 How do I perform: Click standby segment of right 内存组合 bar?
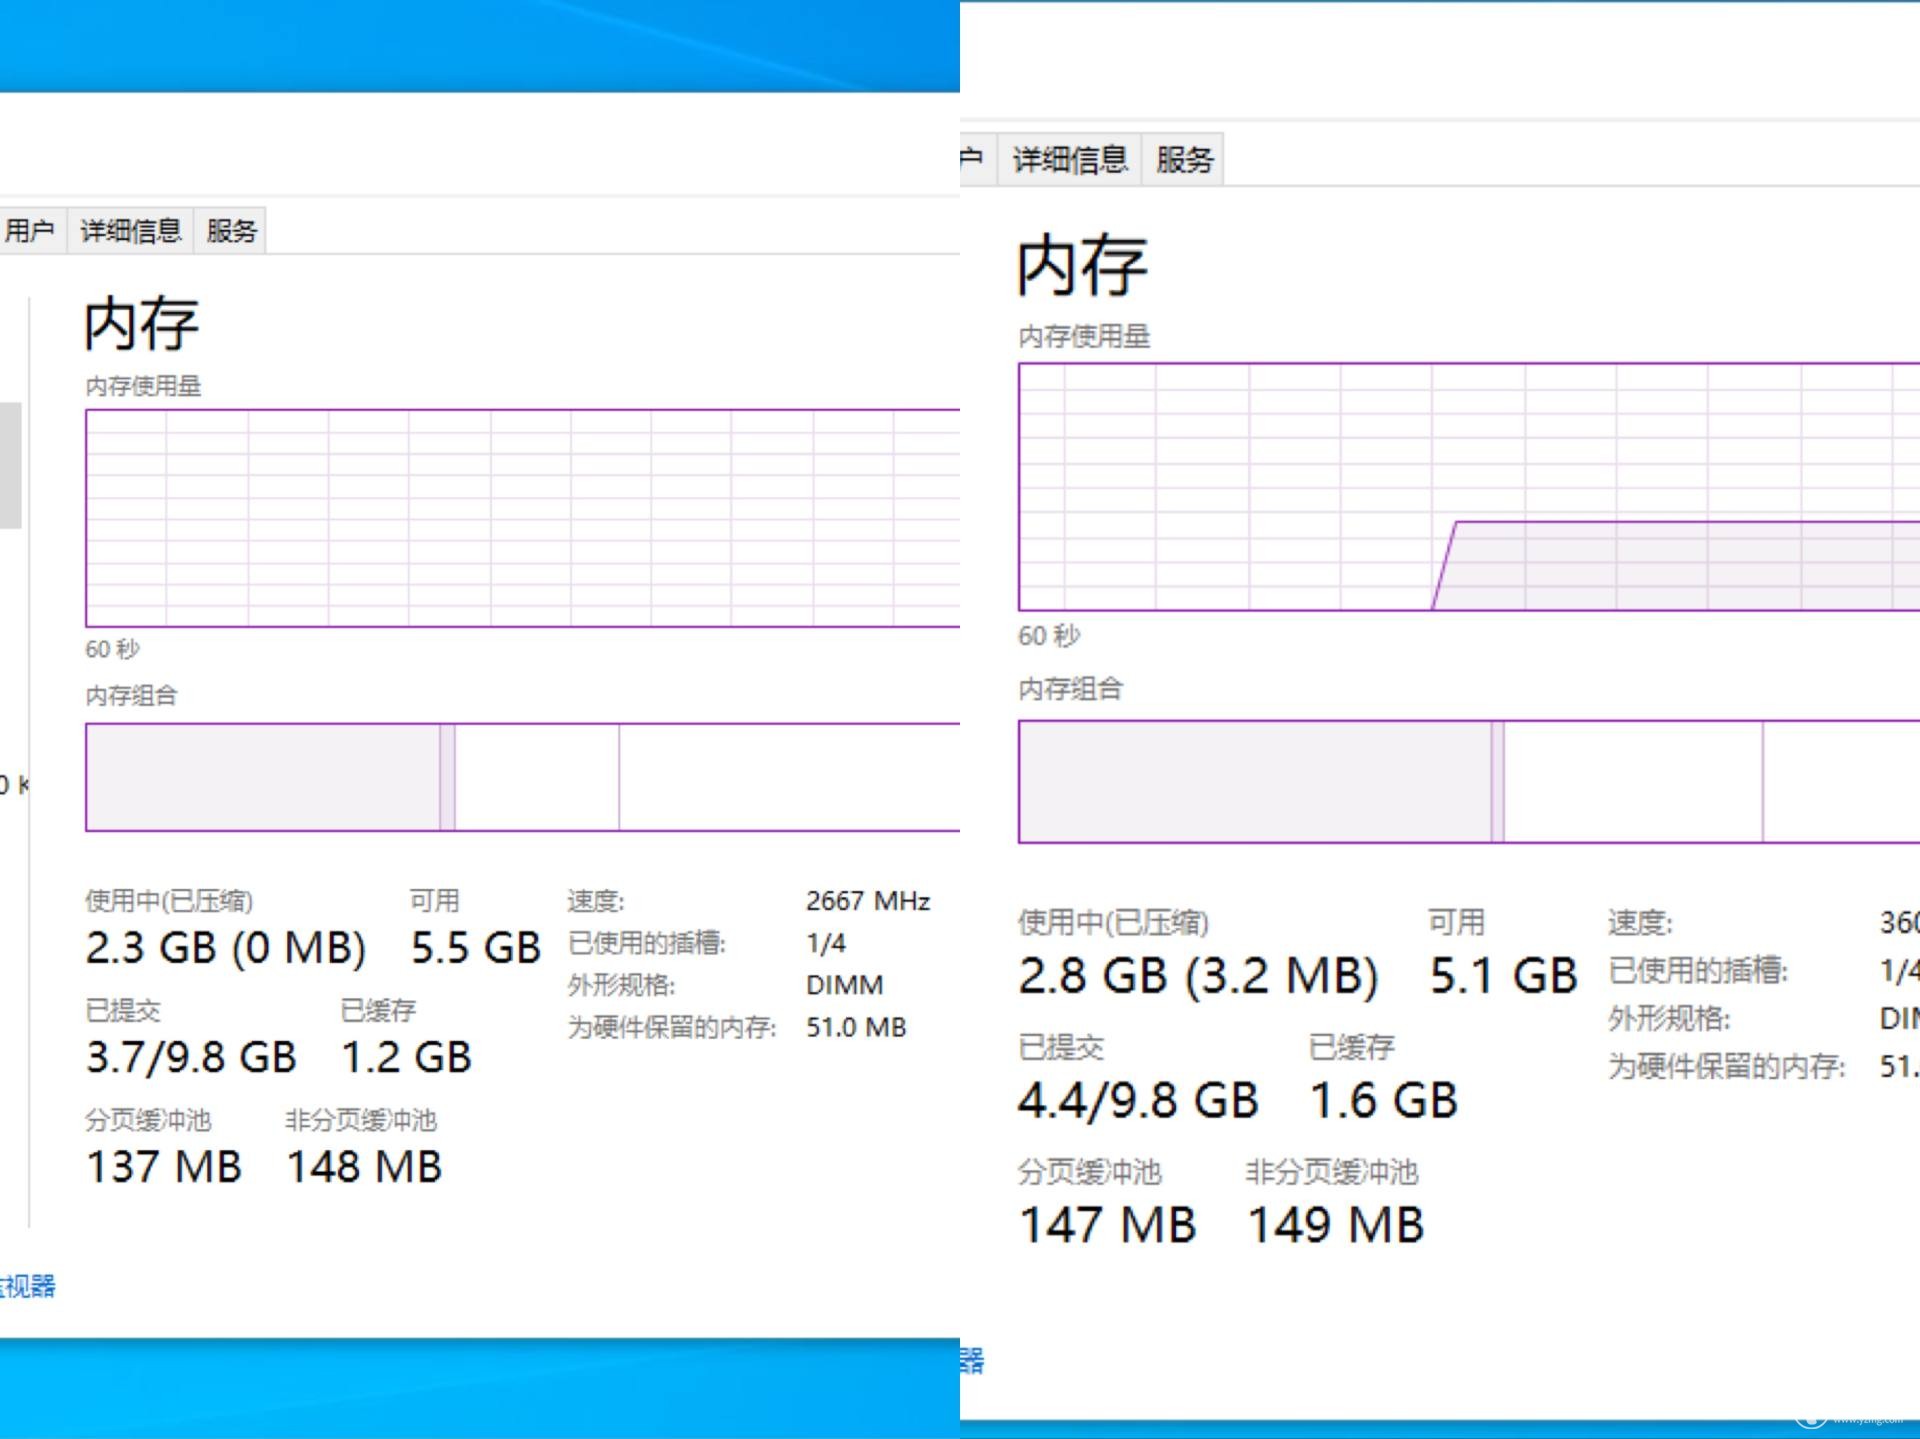1632,782
